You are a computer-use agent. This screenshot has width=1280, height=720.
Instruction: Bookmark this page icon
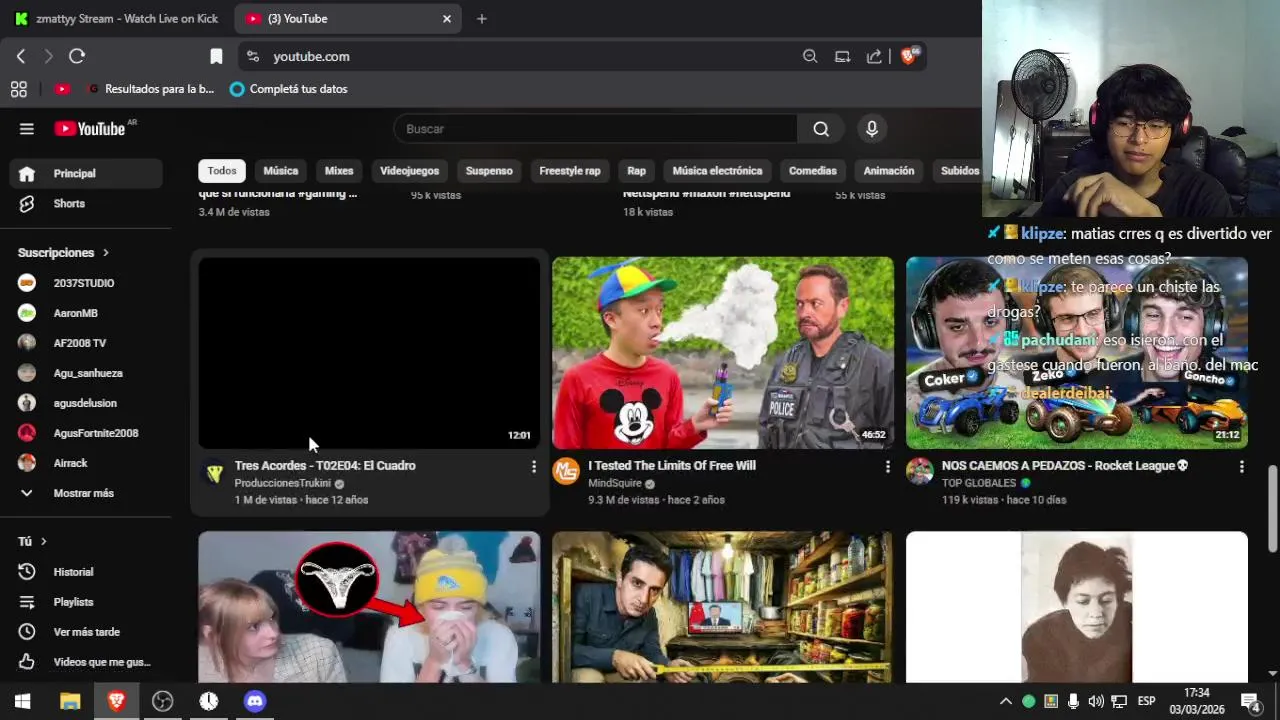click(x=216, y=57)
